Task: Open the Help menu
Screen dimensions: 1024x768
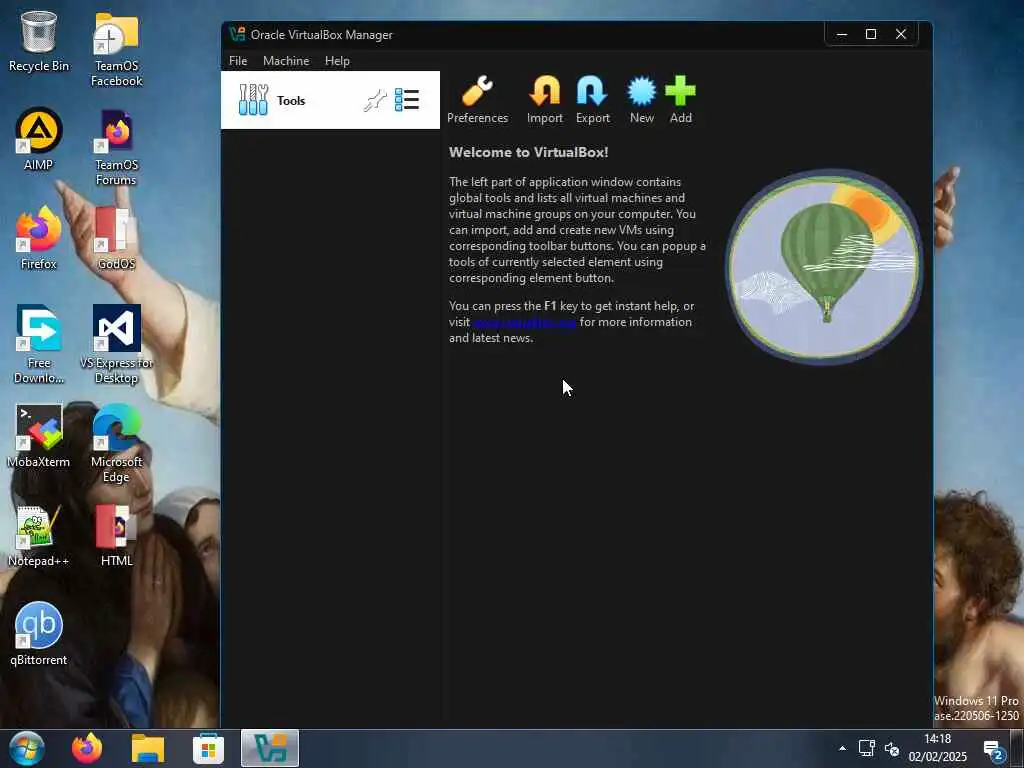Action: point(337,61)
